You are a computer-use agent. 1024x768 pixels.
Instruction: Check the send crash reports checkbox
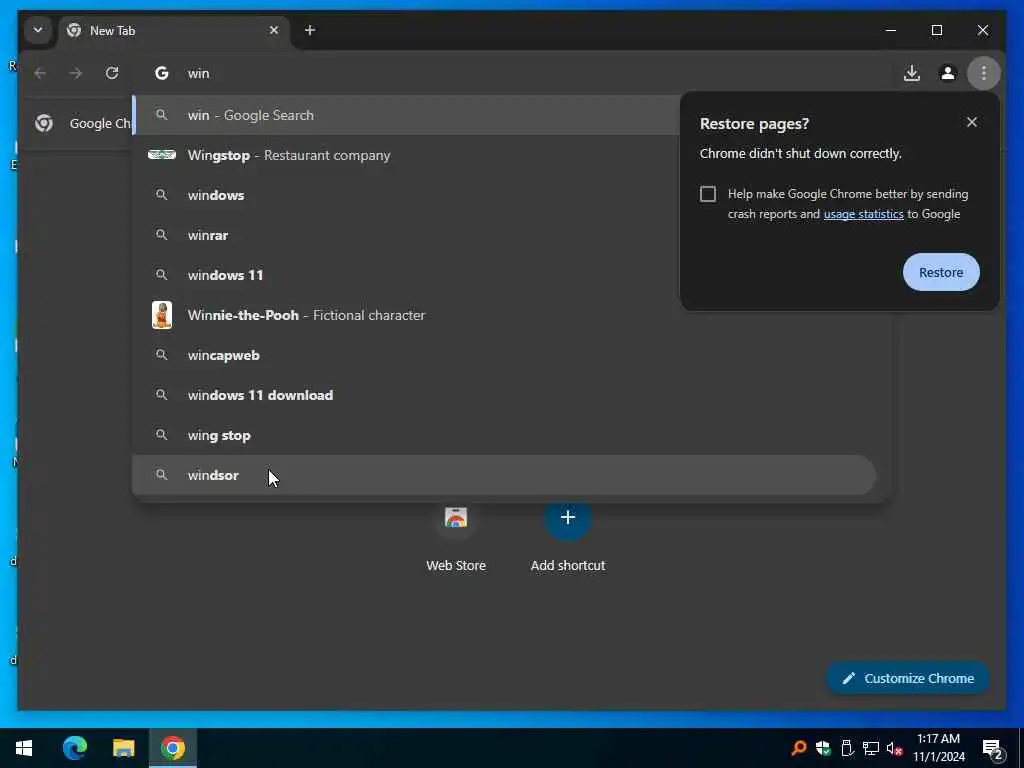coord(708,194)
